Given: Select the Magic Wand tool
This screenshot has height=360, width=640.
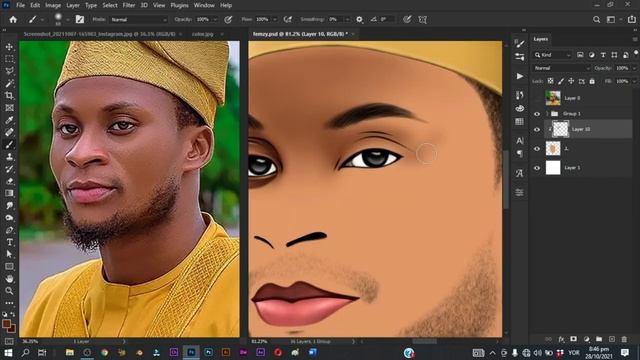Looking at the screenshot, I should point(9,83).
